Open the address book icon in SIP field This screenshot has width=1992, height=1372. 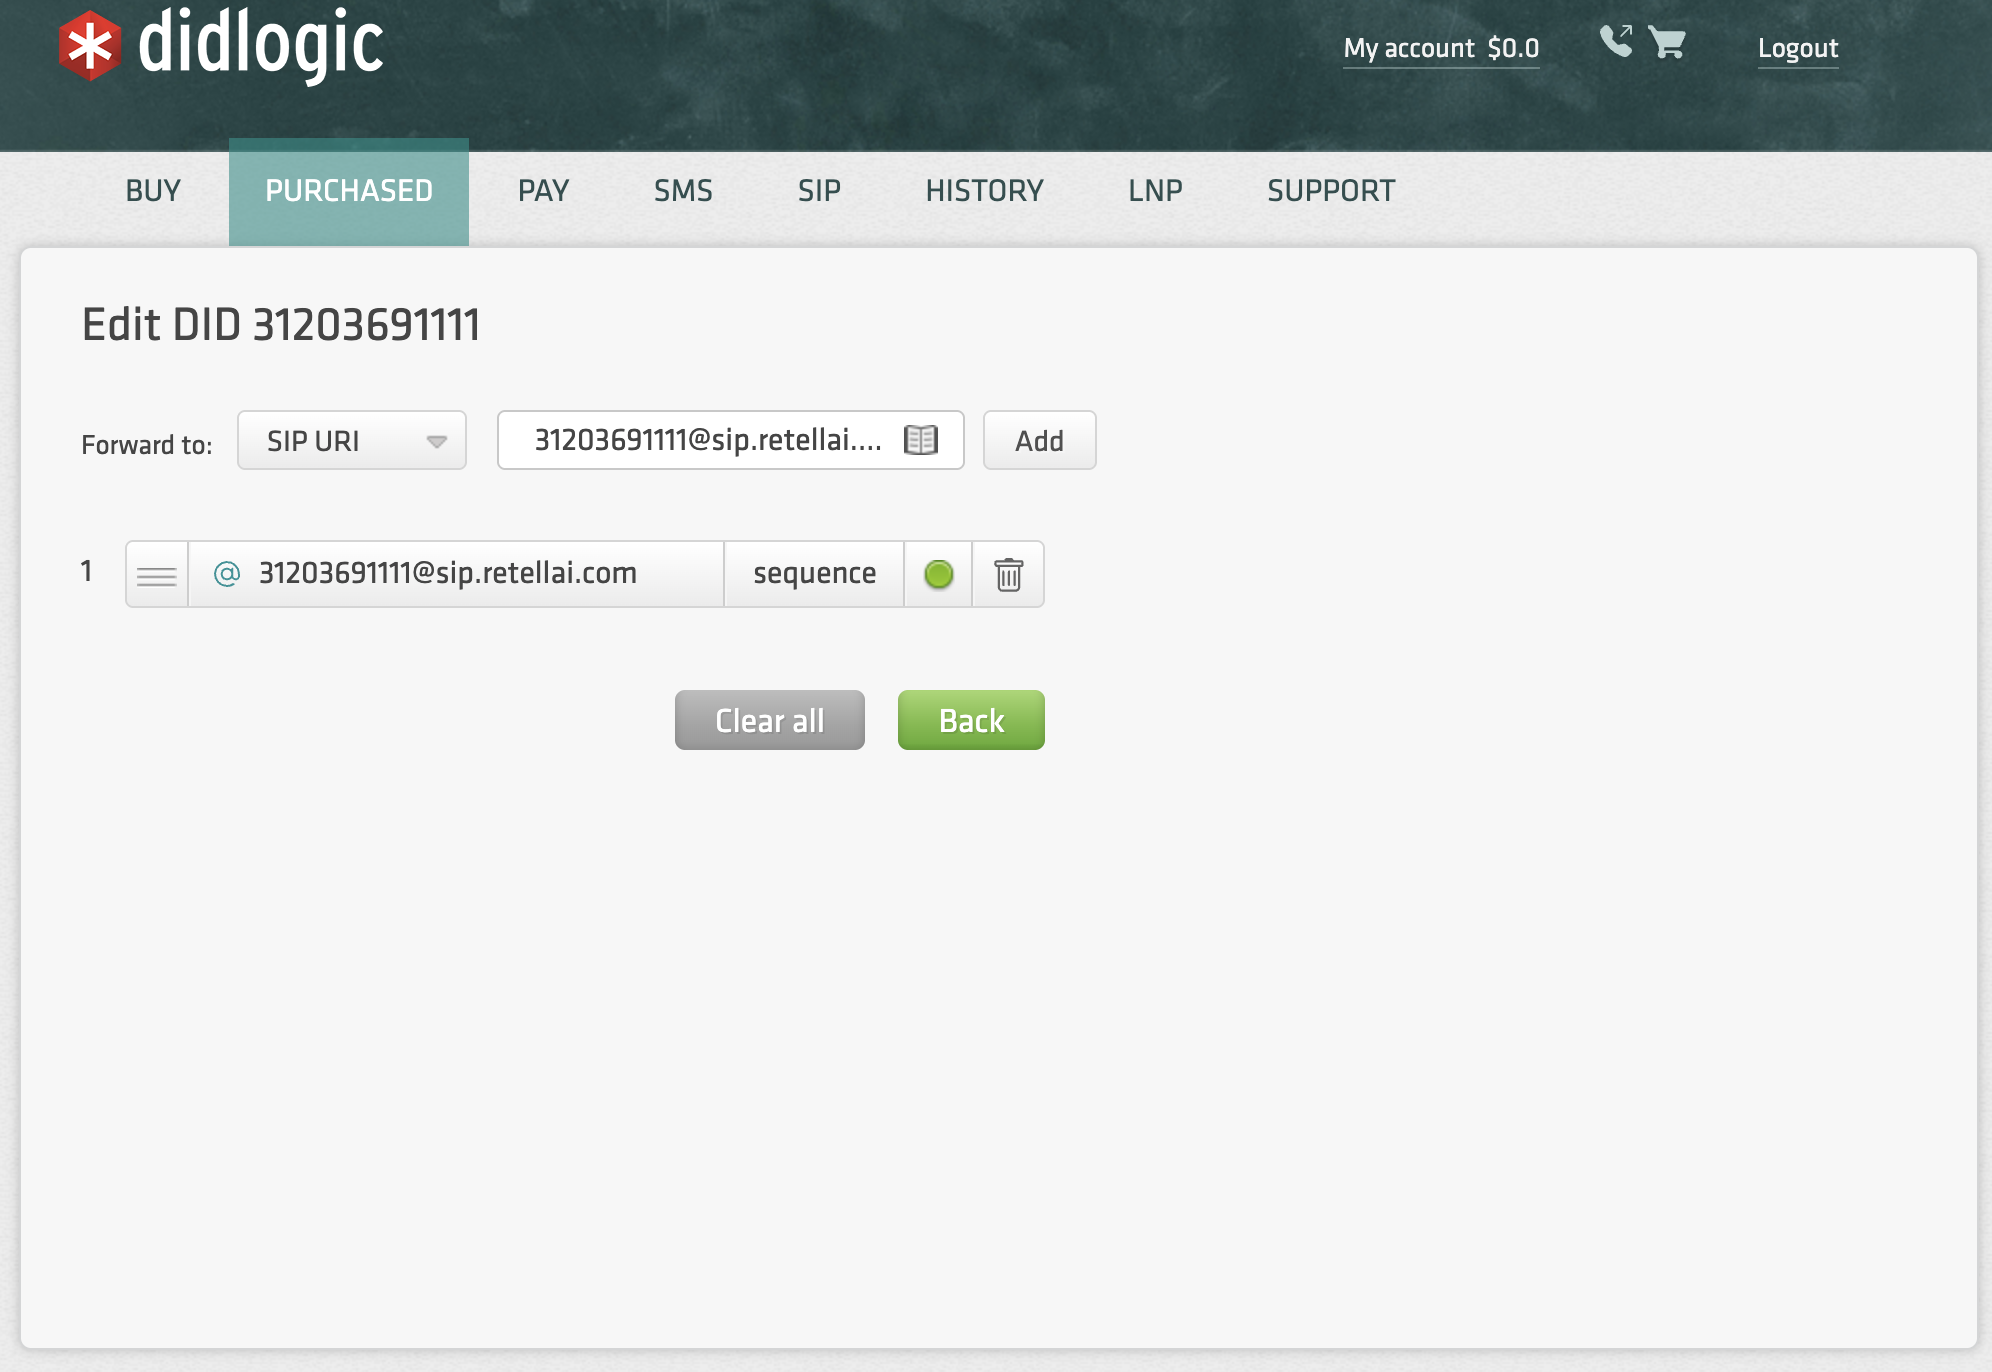[920, 440]
